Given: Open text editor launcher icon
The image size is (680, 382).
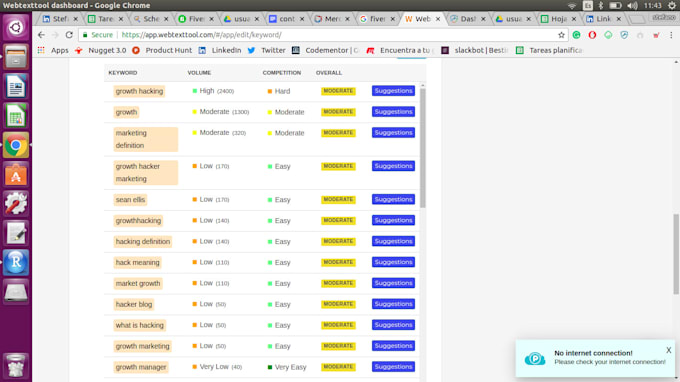Looking at the screenshot, I should pos(16,233).
